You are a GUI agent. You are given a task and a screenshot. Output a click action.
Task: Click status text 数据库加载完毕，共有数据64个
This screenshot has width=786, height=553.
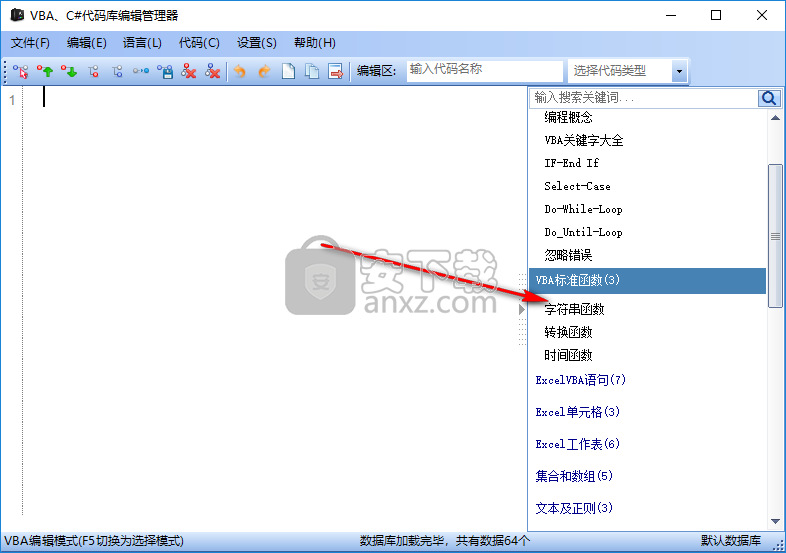(445, 541)
